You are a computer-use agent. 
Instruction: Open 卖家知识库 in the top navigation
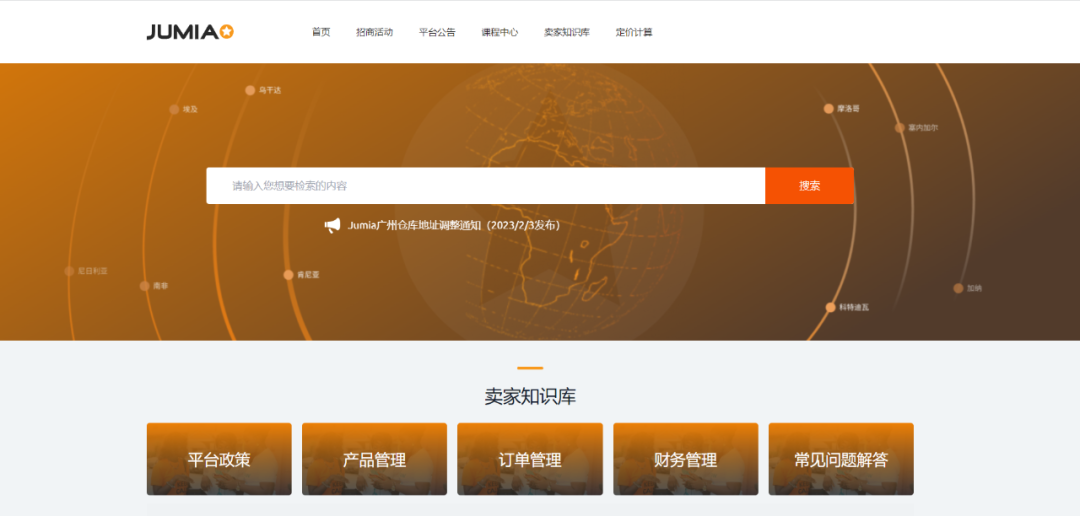(566, 32)
